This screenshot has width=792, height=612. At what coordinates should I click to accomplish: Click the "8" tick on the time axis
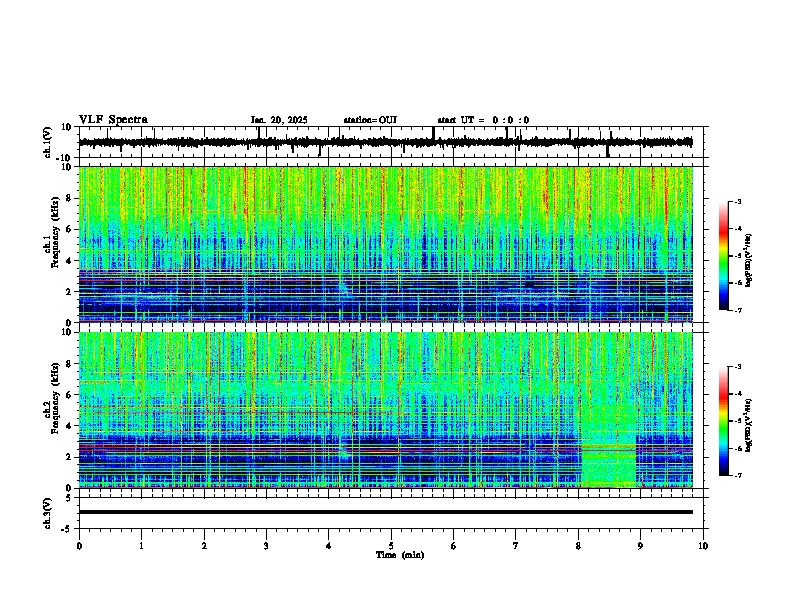coord(578,546)
